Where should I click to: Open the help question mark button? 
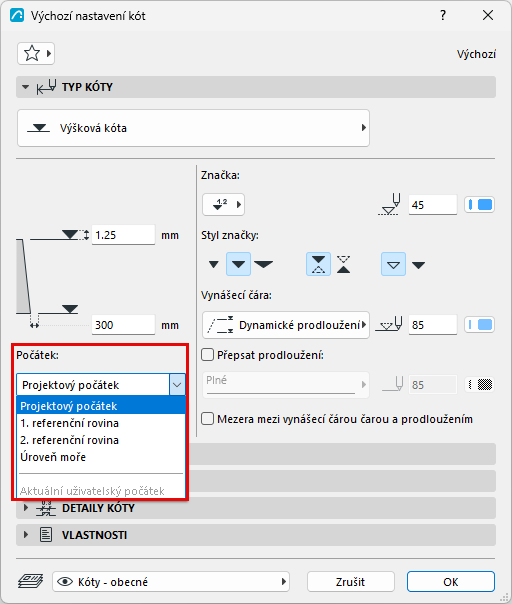[x=443, y=15]
